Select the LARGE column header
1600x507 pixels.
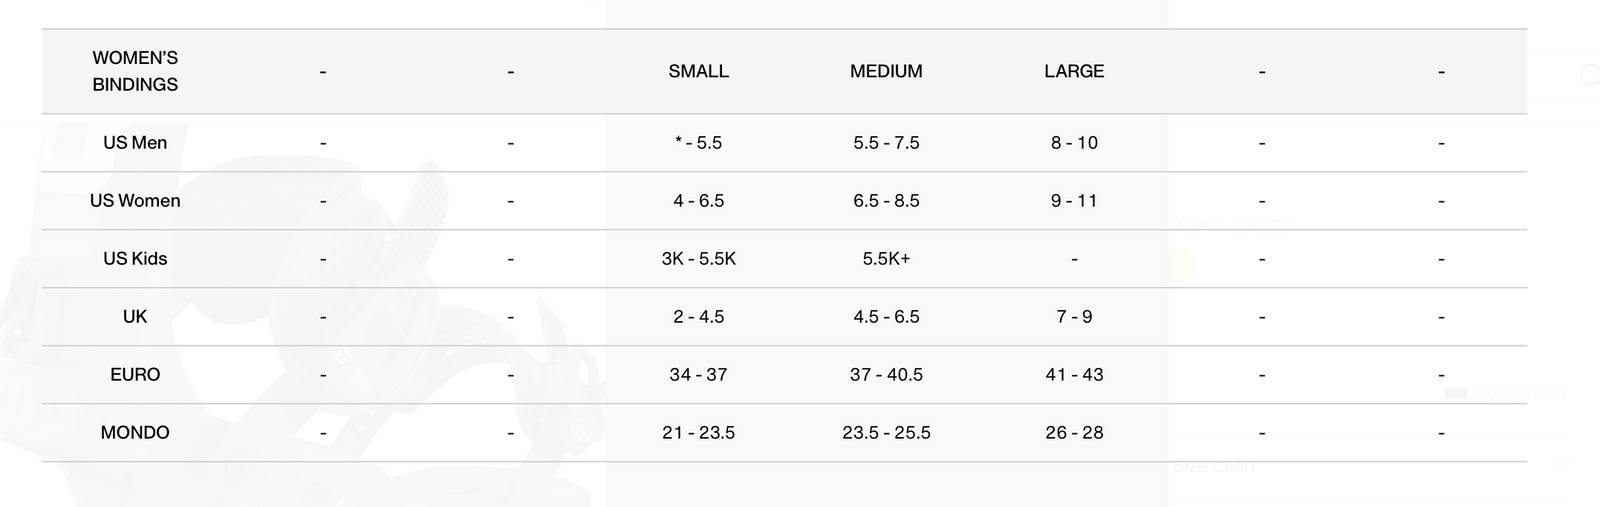point(1074,71)
